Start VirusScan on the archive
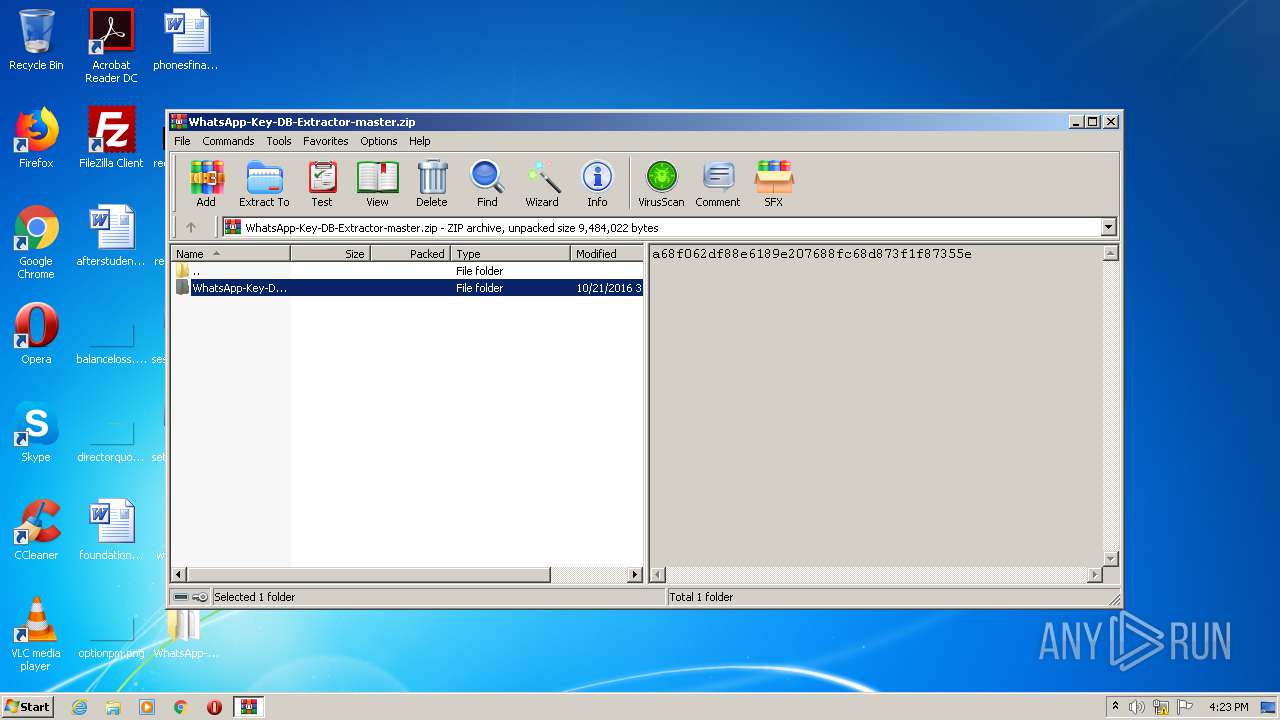1280x720 pixels. pyautogui.click(x=661, y=184)
